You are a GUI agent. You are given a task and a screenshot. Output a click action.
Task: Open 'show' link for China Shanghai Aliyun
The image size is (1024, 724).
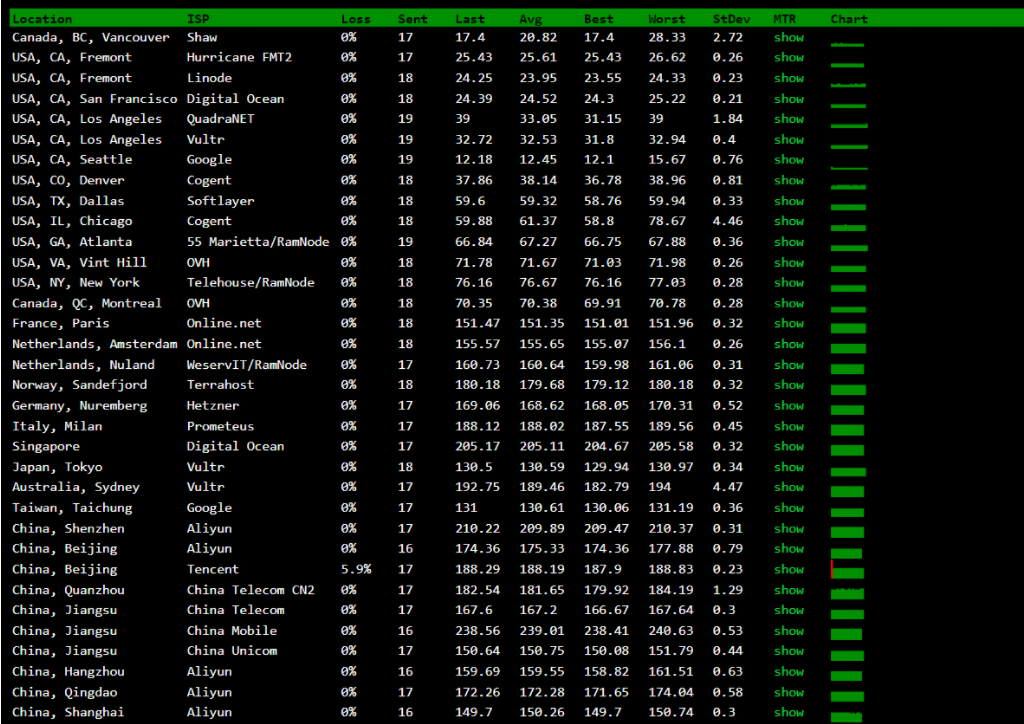[788, 713]
